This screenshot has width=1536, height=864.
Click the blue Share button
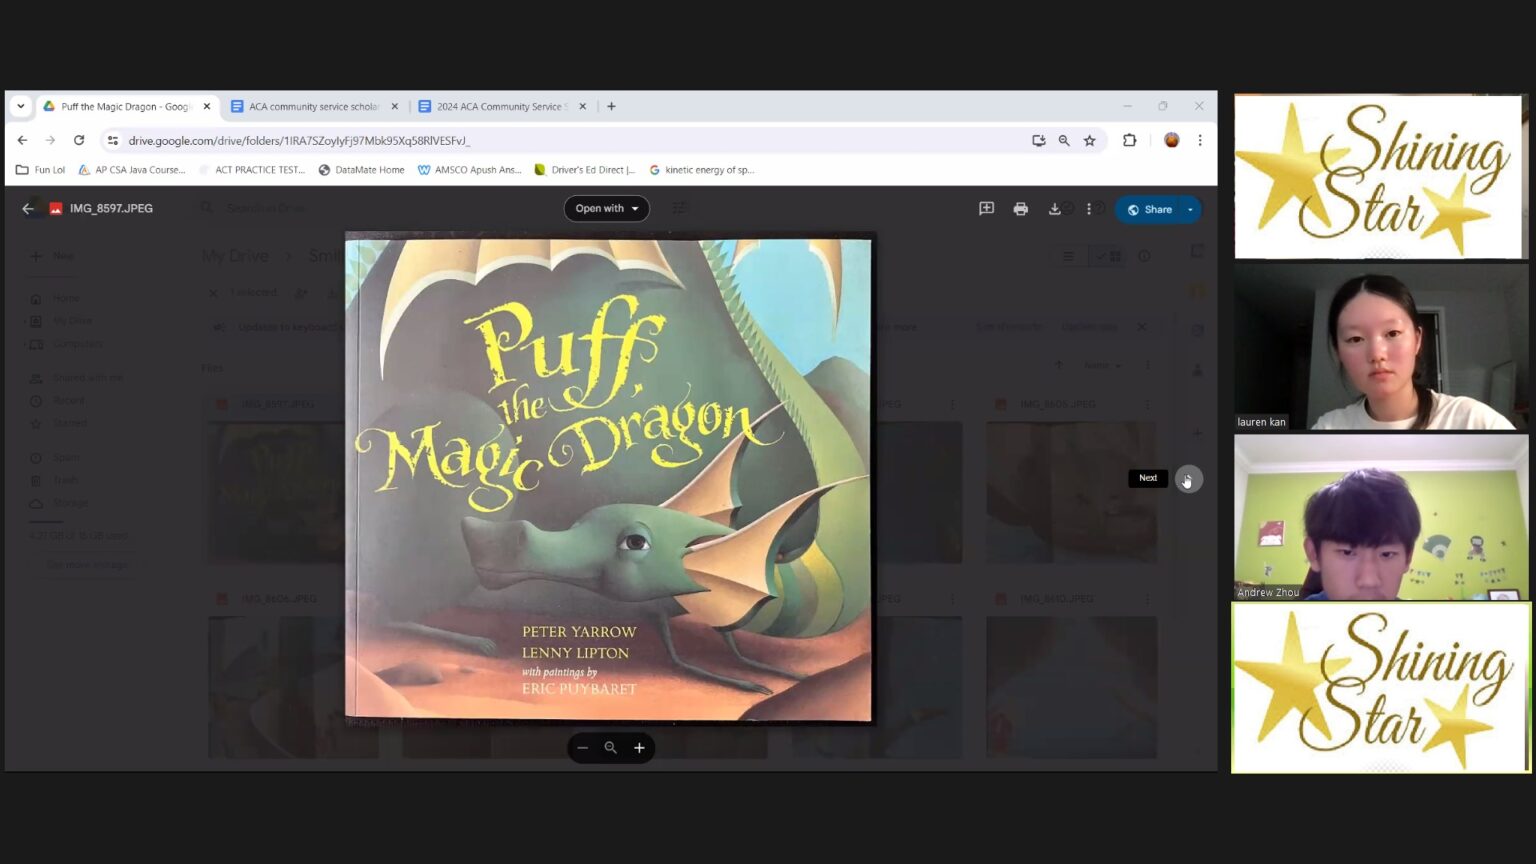tap(1150, 209)
